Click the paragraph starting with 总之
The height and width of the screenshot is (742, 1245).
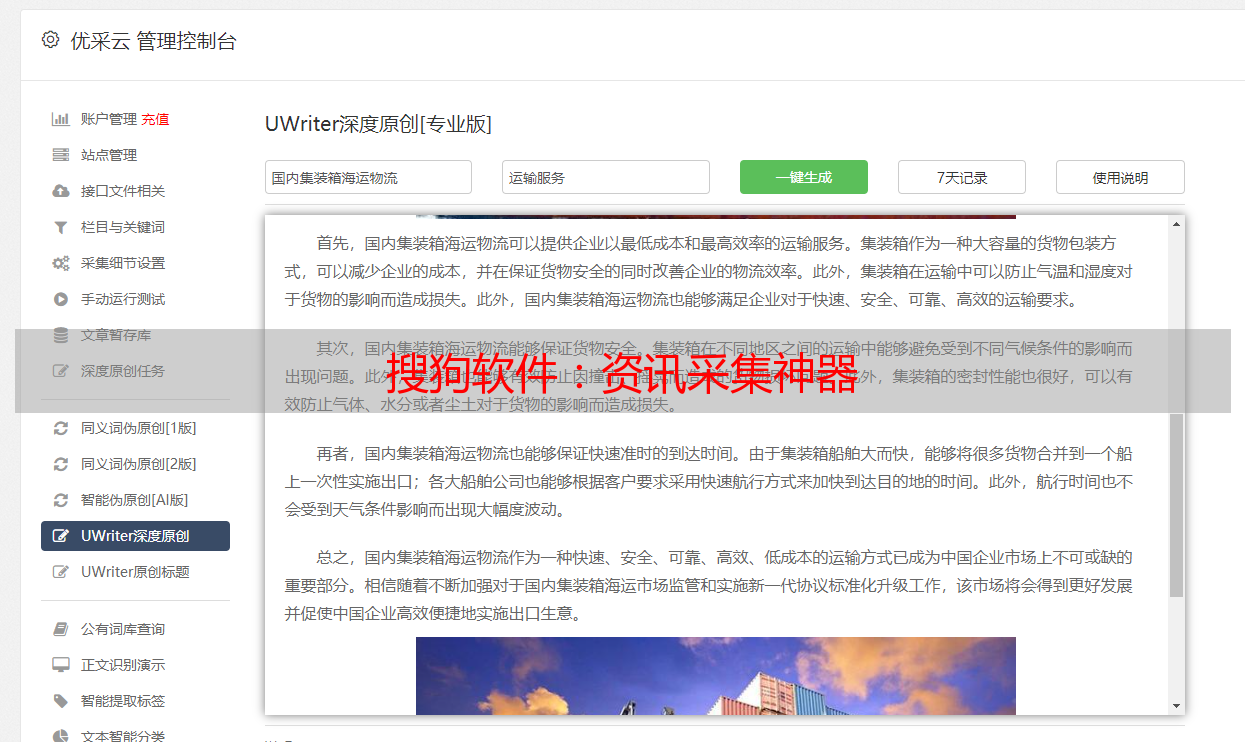(709, 585)
